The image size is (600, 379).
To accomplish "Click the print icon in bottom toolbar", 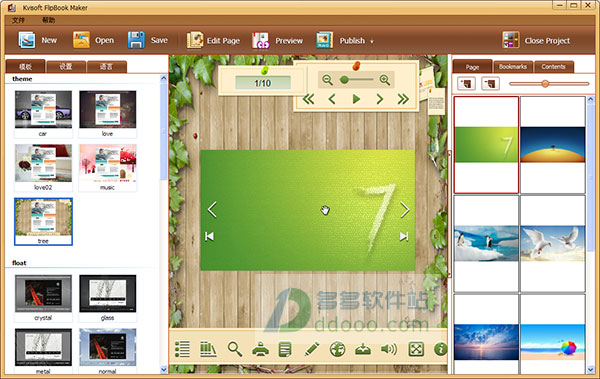I will (x=261, y=349).
